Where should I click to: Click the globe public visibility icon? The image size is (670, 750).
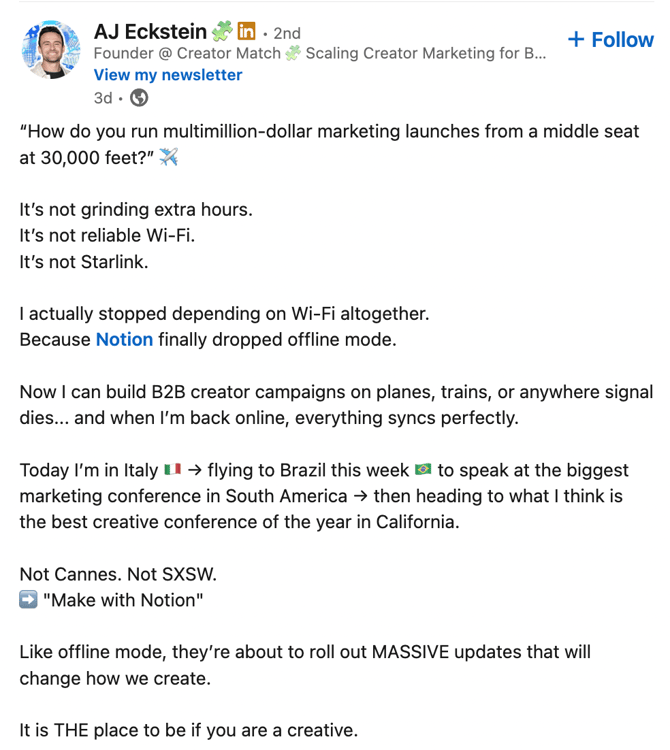139,98
